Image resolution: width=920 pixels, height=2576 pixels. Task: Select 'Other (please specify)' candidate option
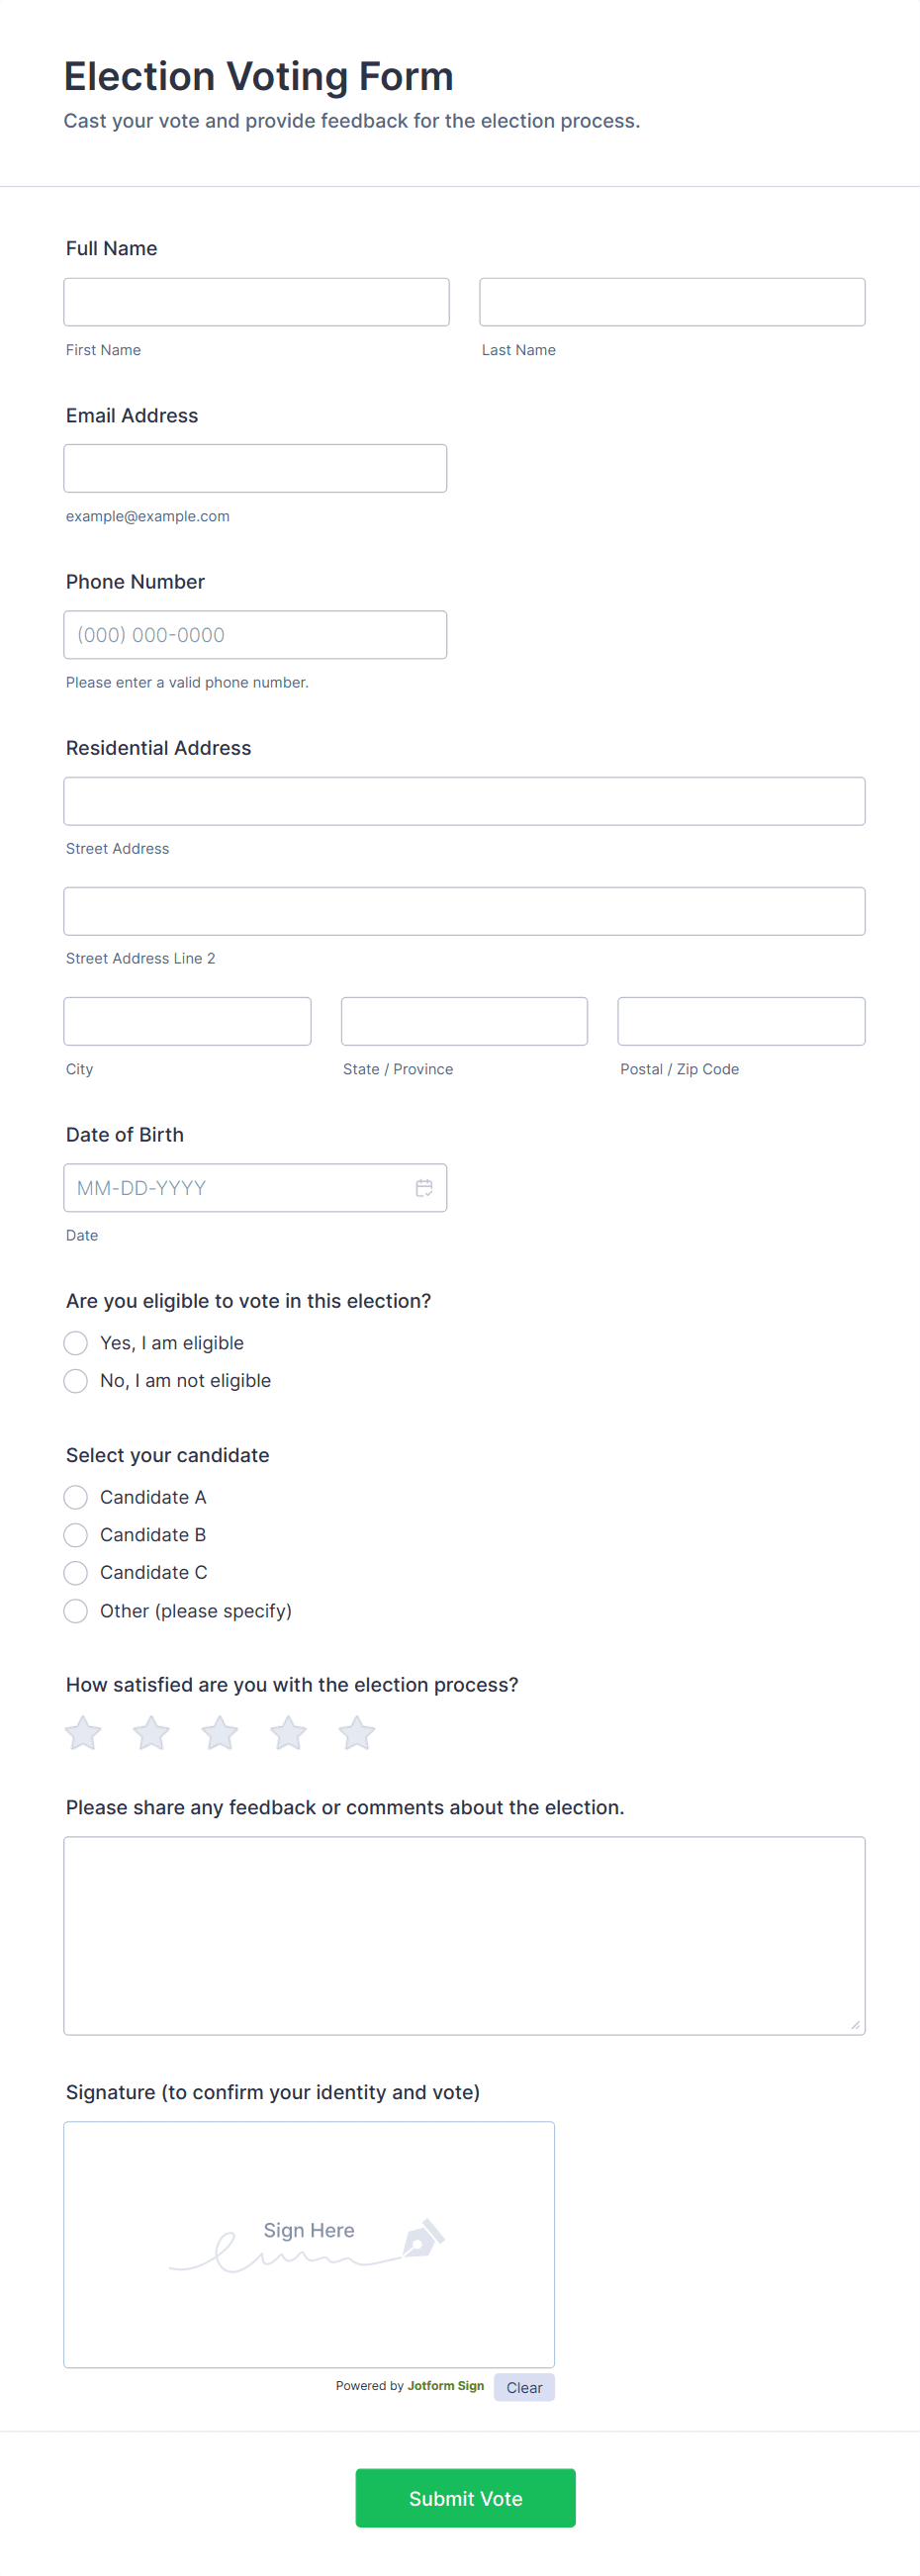pyautogui.click(x=76, y=1610)
